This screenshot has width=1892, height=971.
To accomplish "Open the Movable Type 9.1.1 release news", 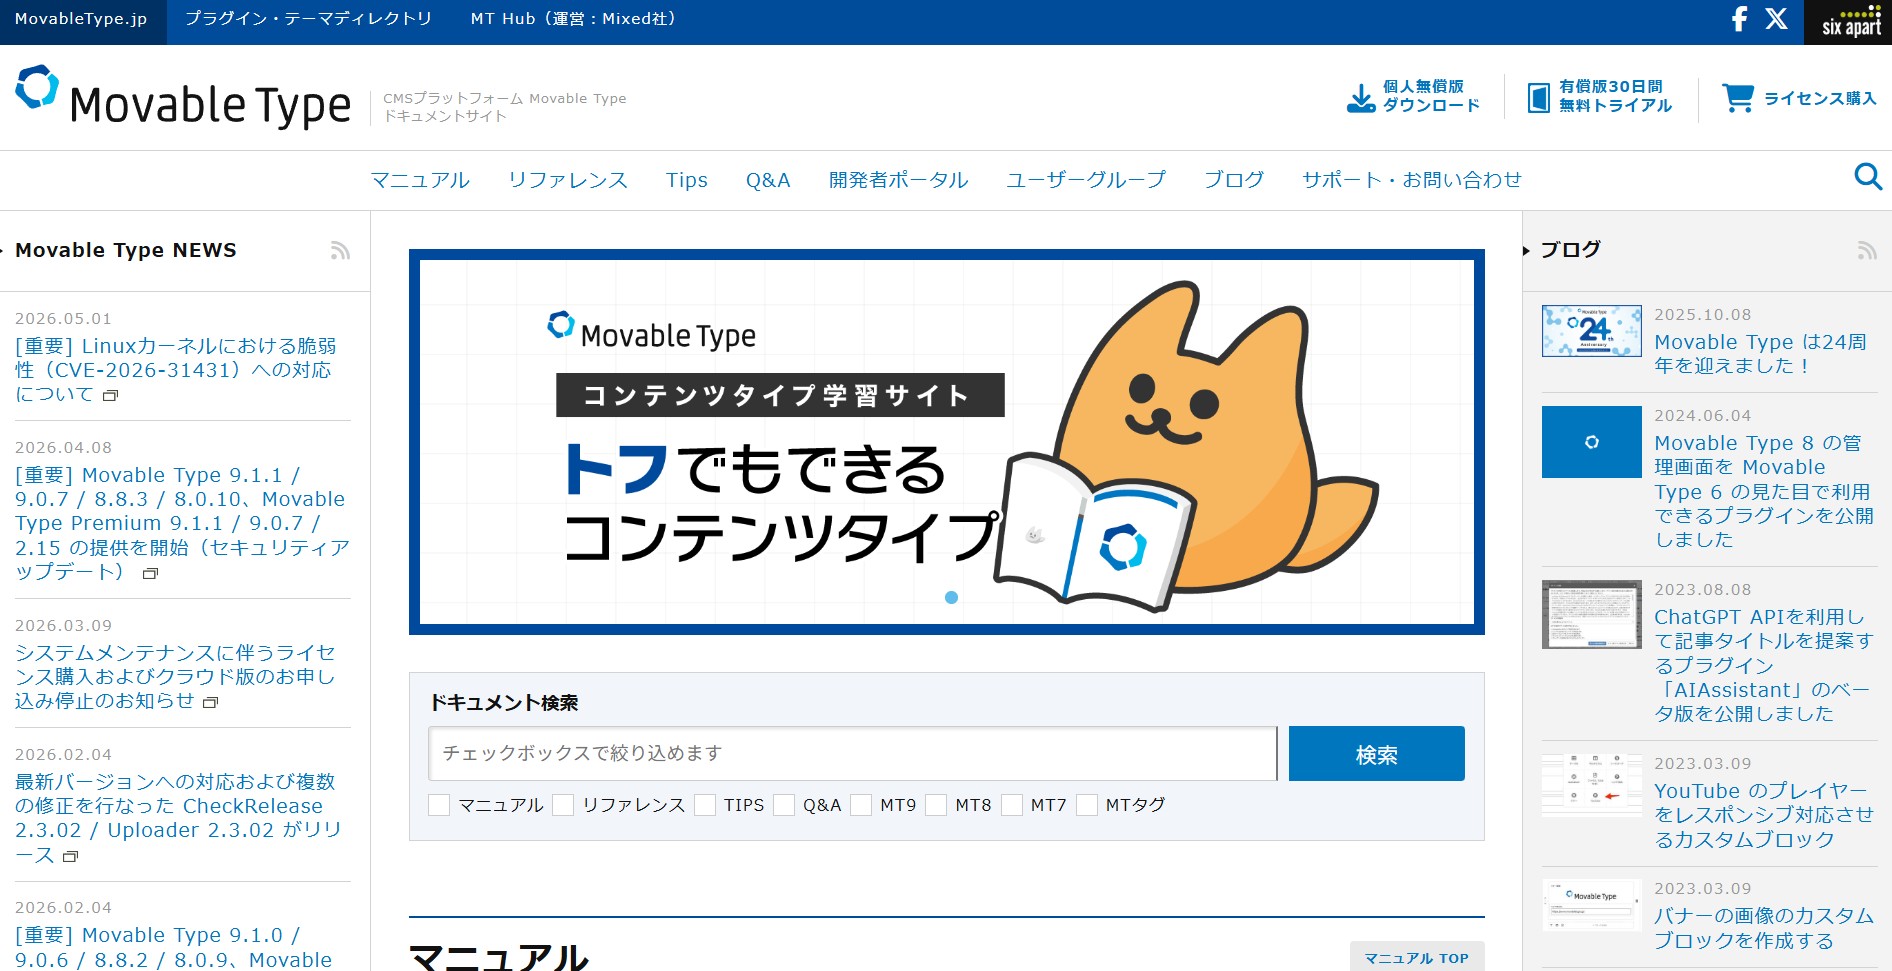I will point(182,523).
